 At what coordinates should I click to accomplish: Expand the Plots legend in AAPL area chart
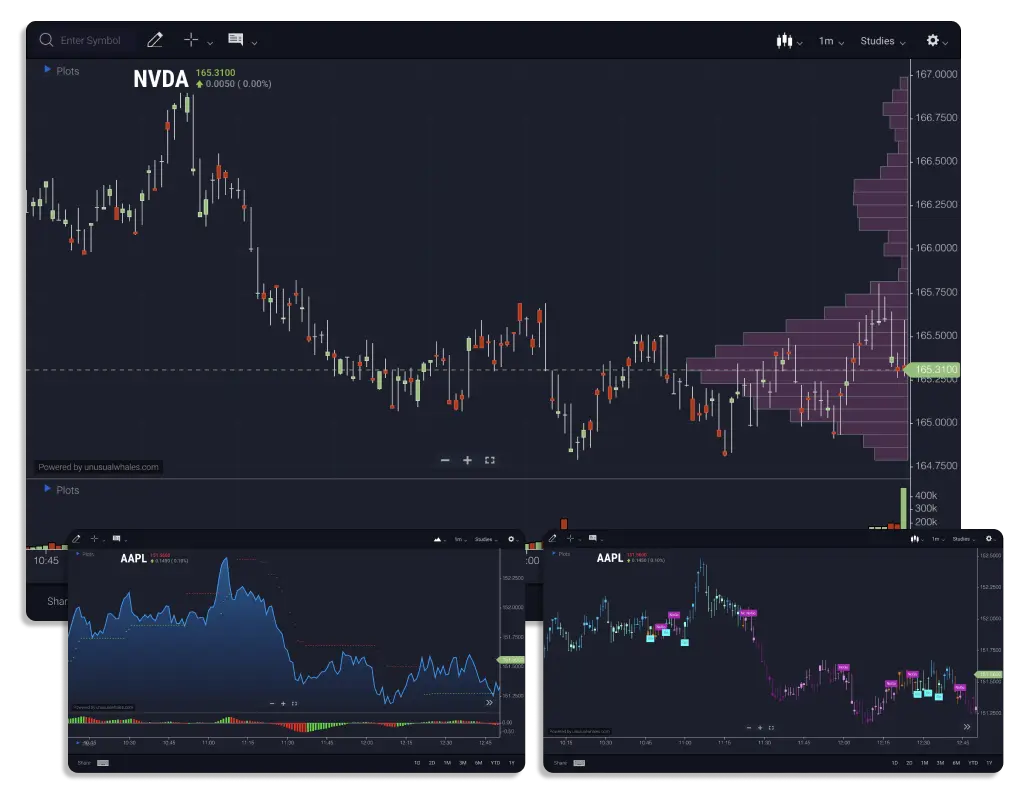85,554
